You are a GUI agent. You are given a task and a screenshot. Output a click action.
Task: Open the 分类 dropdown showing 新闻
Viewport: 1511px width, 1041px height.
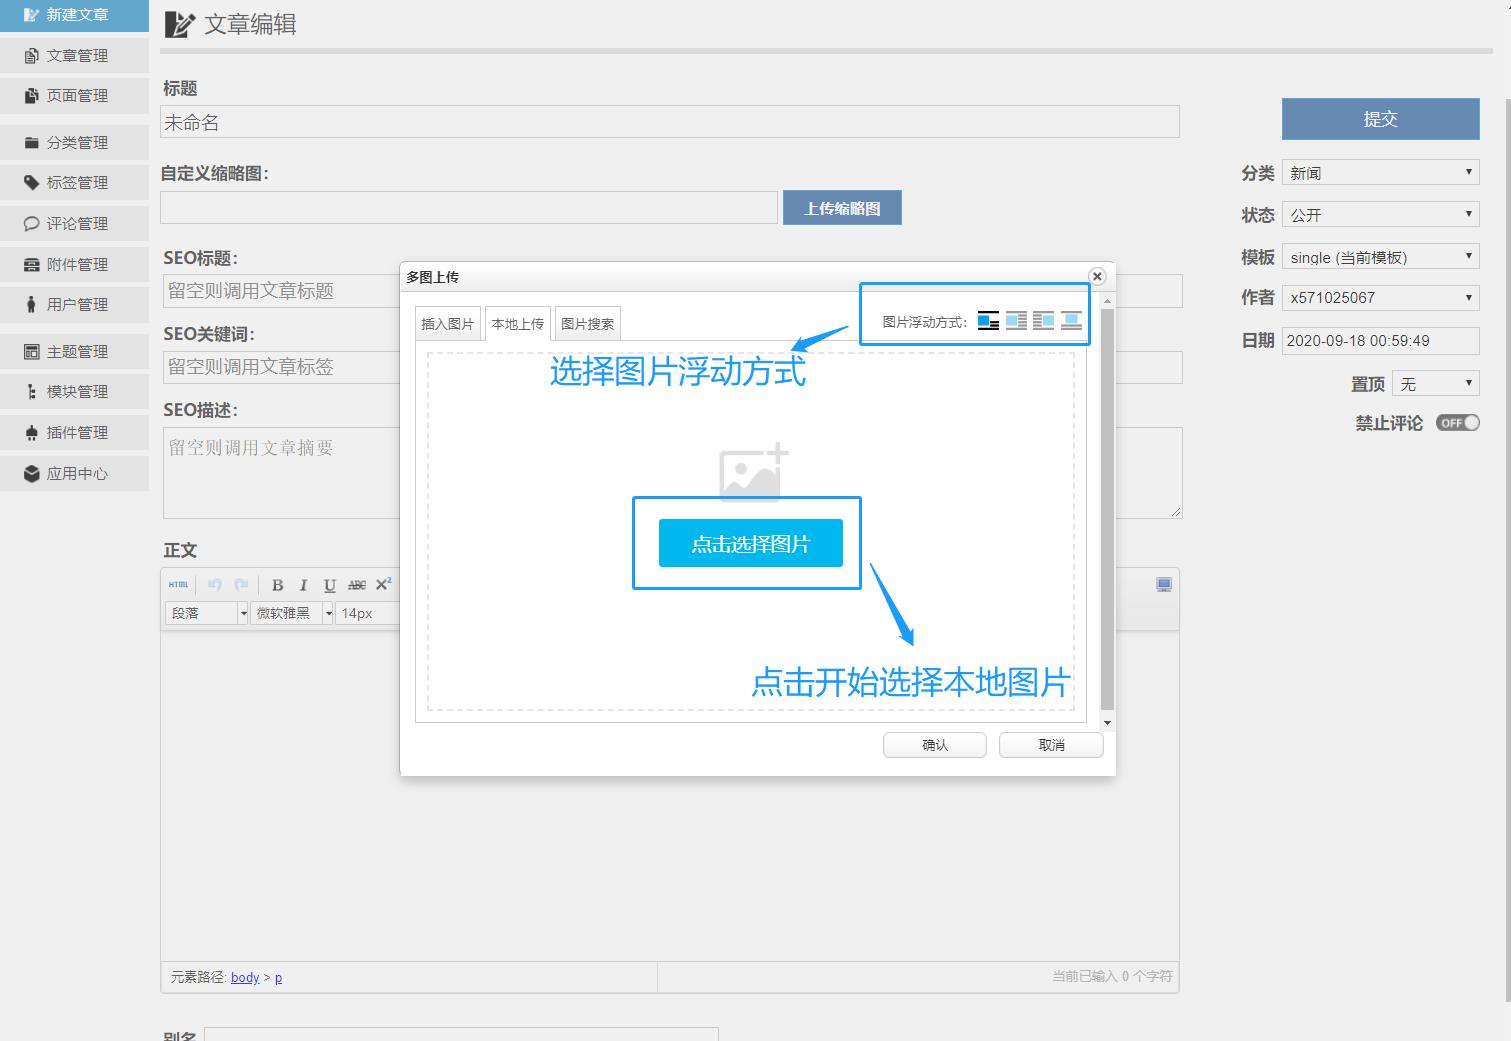click(1380, 173)
